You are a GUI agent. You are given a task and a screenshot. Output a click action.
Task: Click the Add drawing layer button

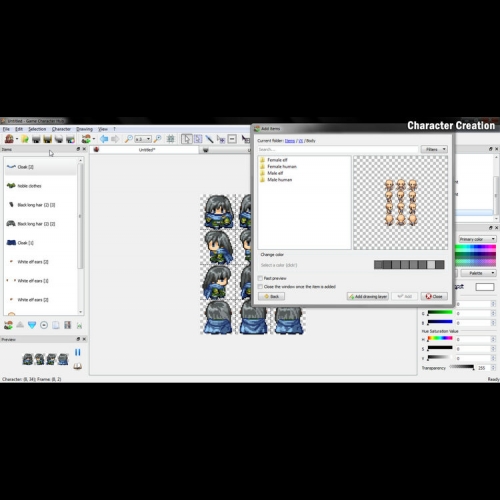[x=368, y=296]
